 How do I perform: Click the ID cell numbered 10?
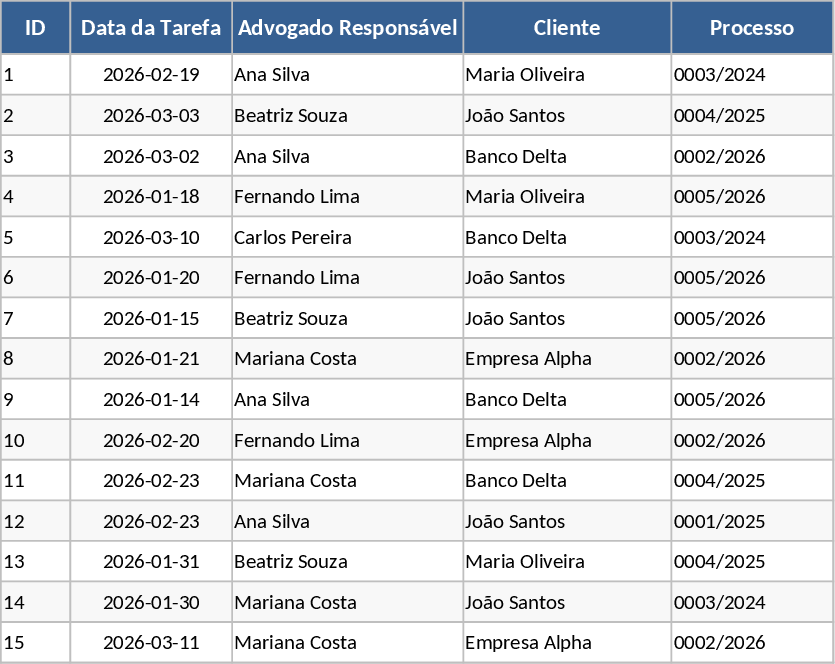[35, 441]
